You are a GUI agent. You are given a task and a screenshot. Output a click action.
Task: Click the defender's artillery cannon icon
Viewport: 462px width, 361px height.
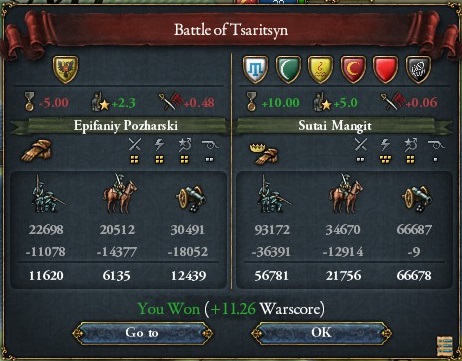click(417, 199)
